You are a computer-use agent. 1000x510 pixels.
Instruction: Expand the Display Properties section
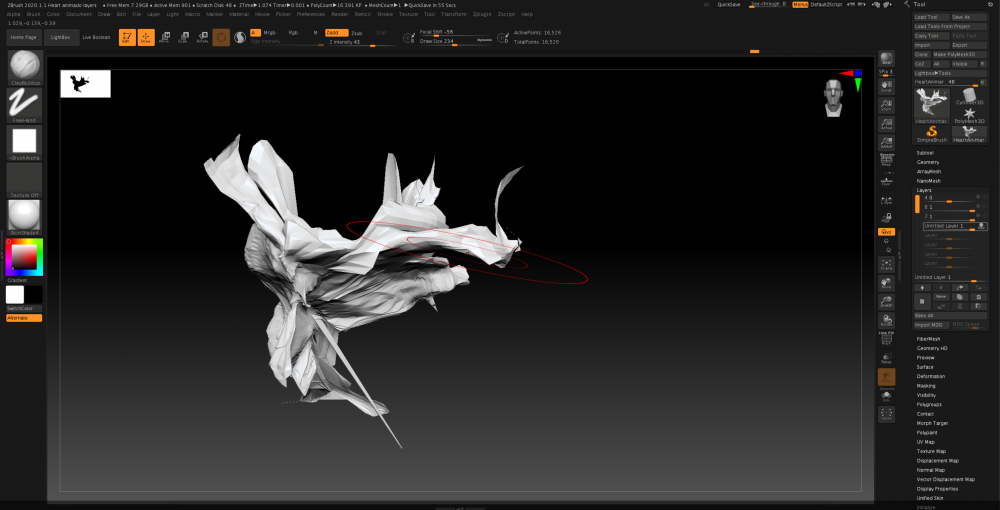coord(937,489)
